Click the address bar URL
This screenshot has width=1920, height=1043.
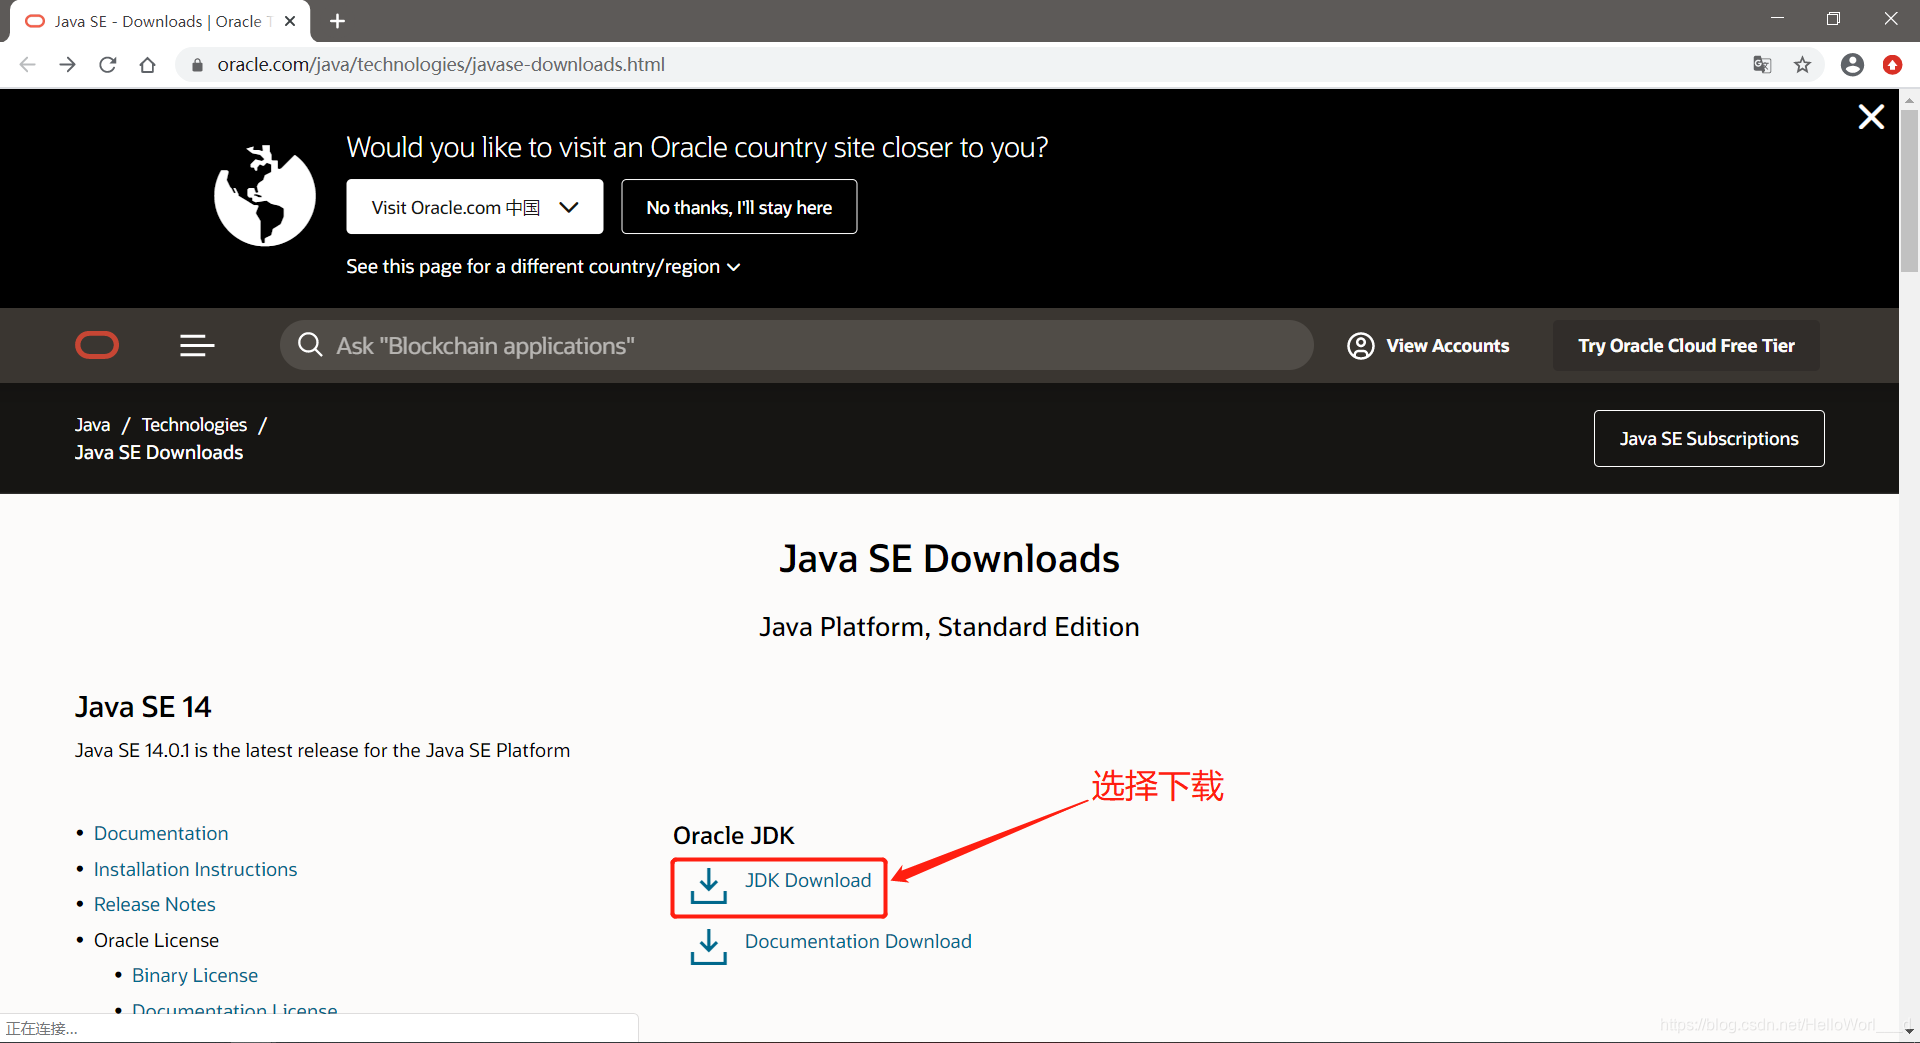[x=441, y=65]
